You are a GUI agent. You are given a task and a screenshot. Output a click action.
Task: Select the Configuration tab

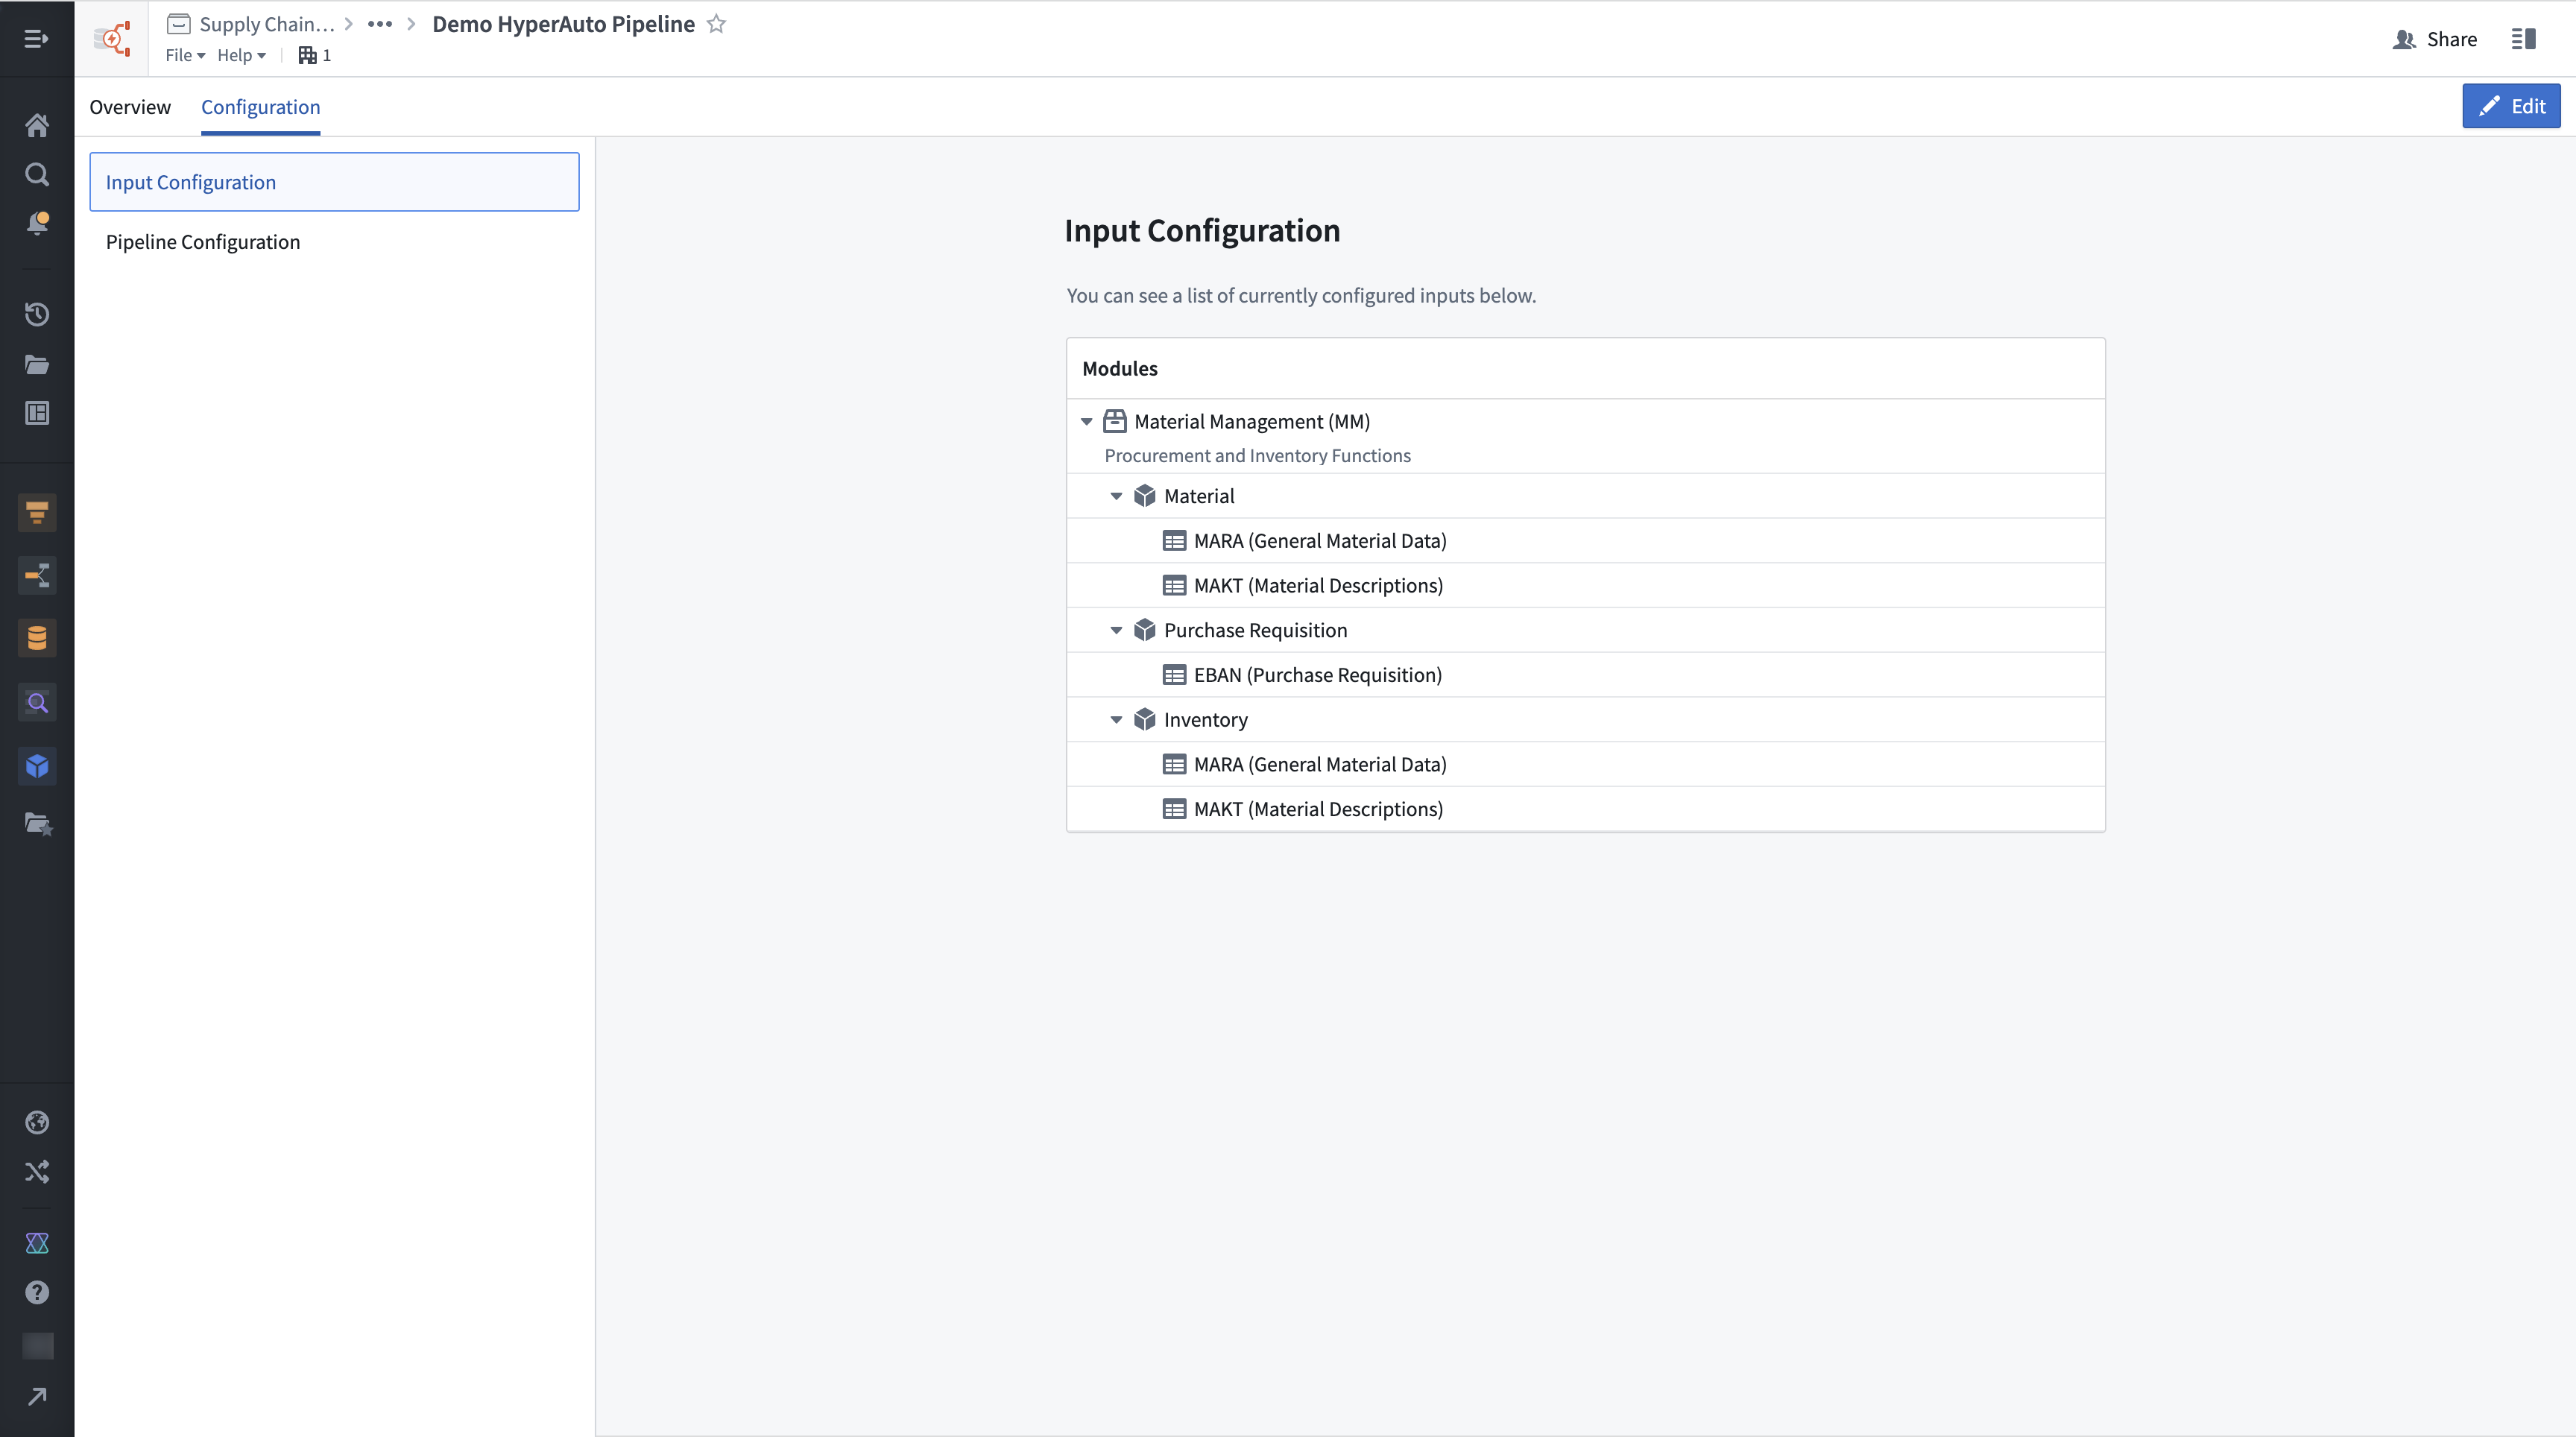tap(261, 107)
